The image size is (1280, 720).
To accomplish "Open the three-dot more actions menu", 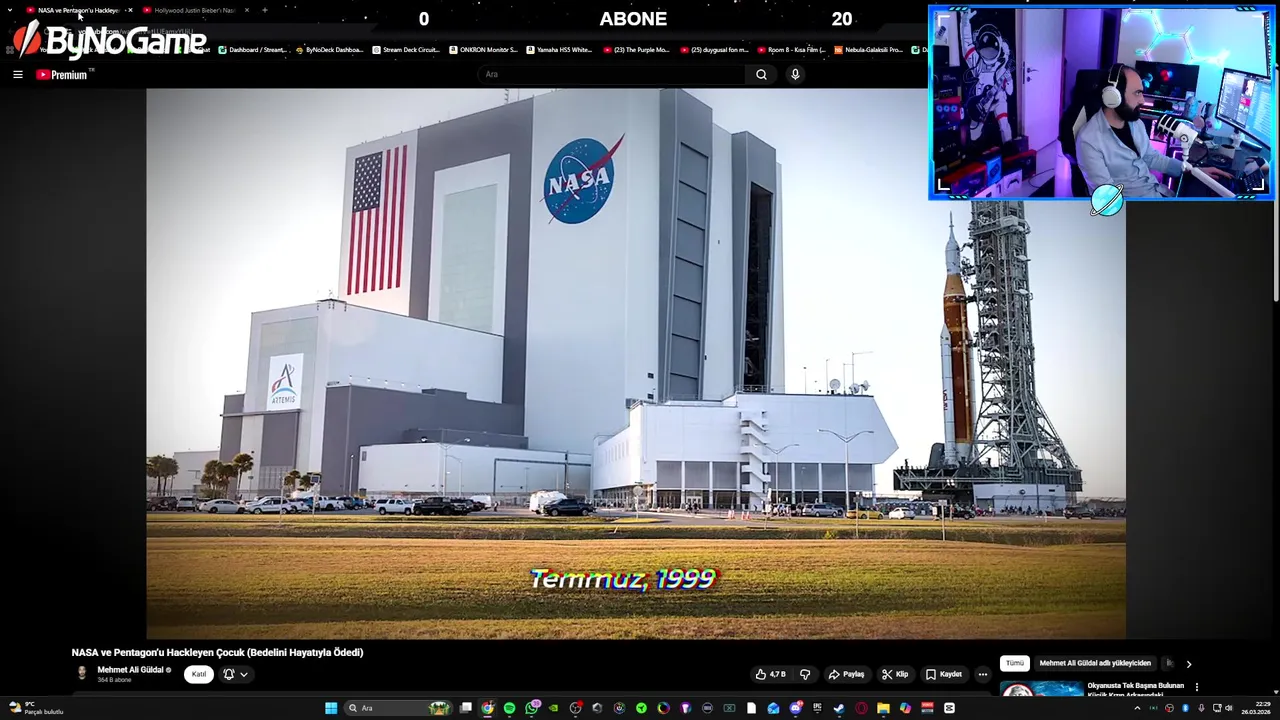I will coord(982,674).
